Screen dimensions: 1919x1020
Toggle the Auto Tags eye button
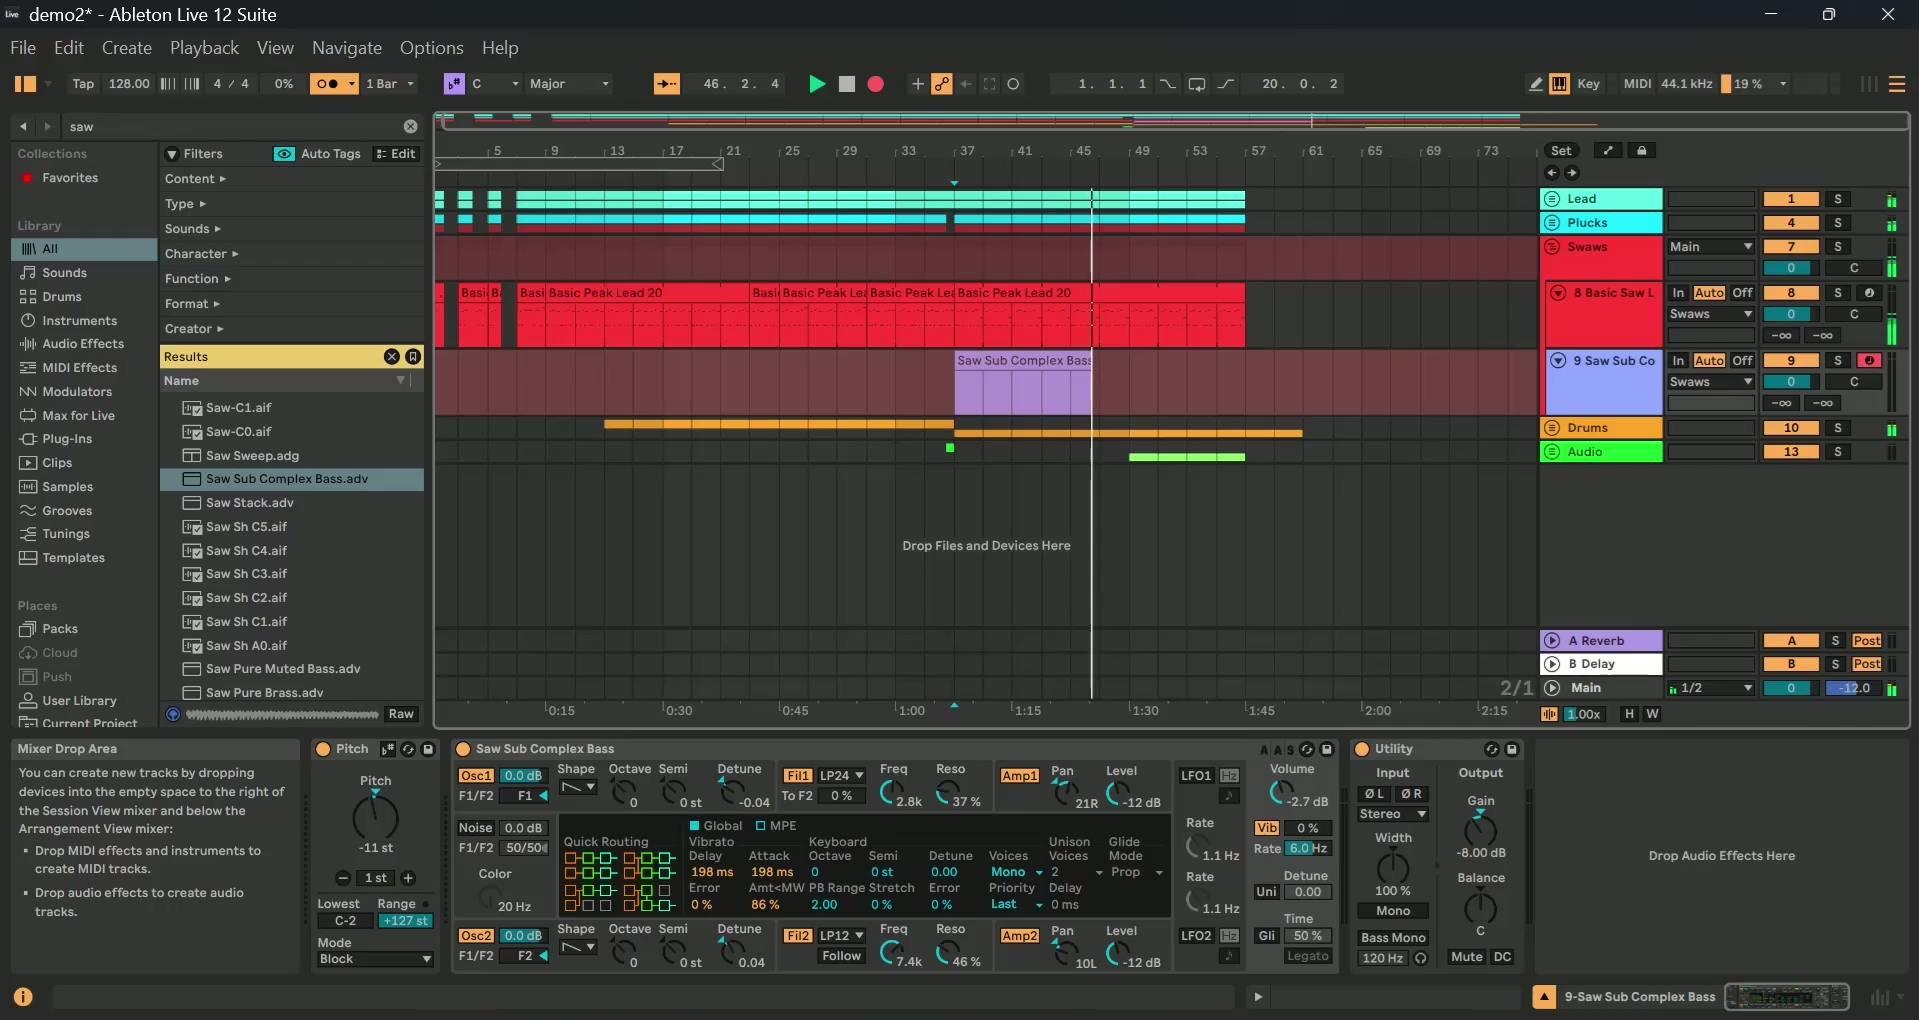coord(284,154)
